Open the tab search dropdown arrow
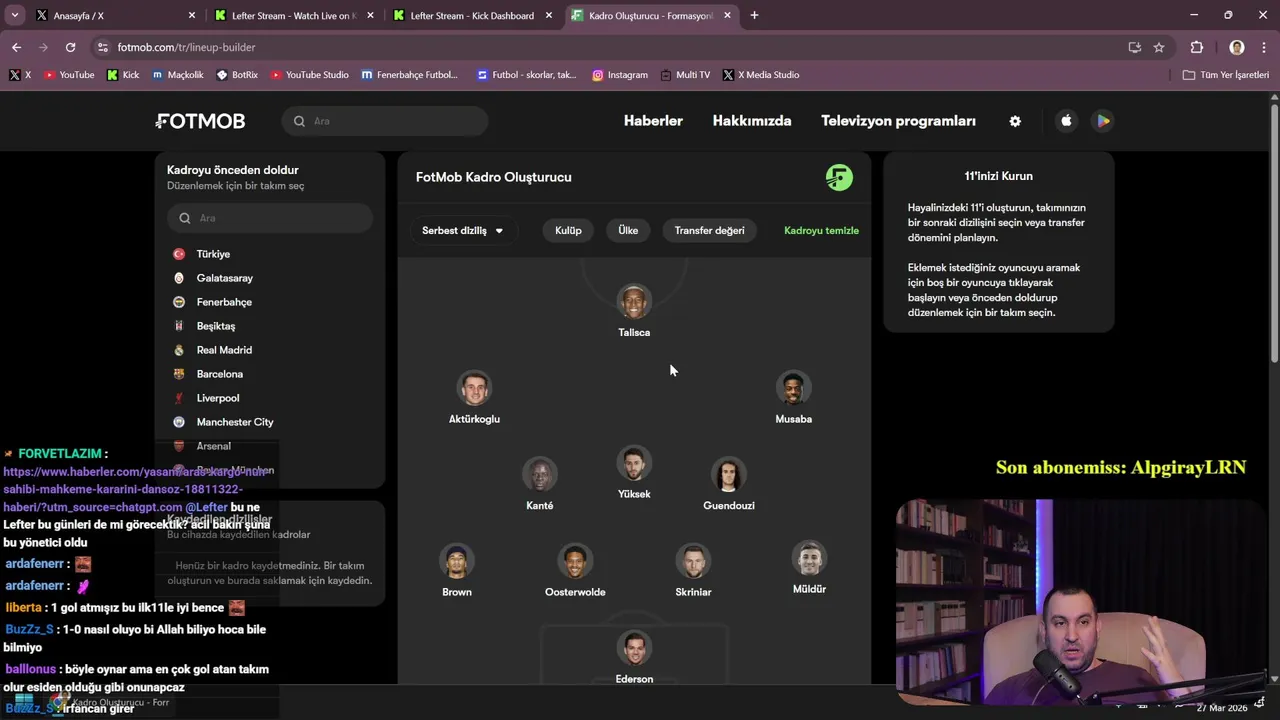Screen dimensions: 1280x720 (x=14, y=15)
